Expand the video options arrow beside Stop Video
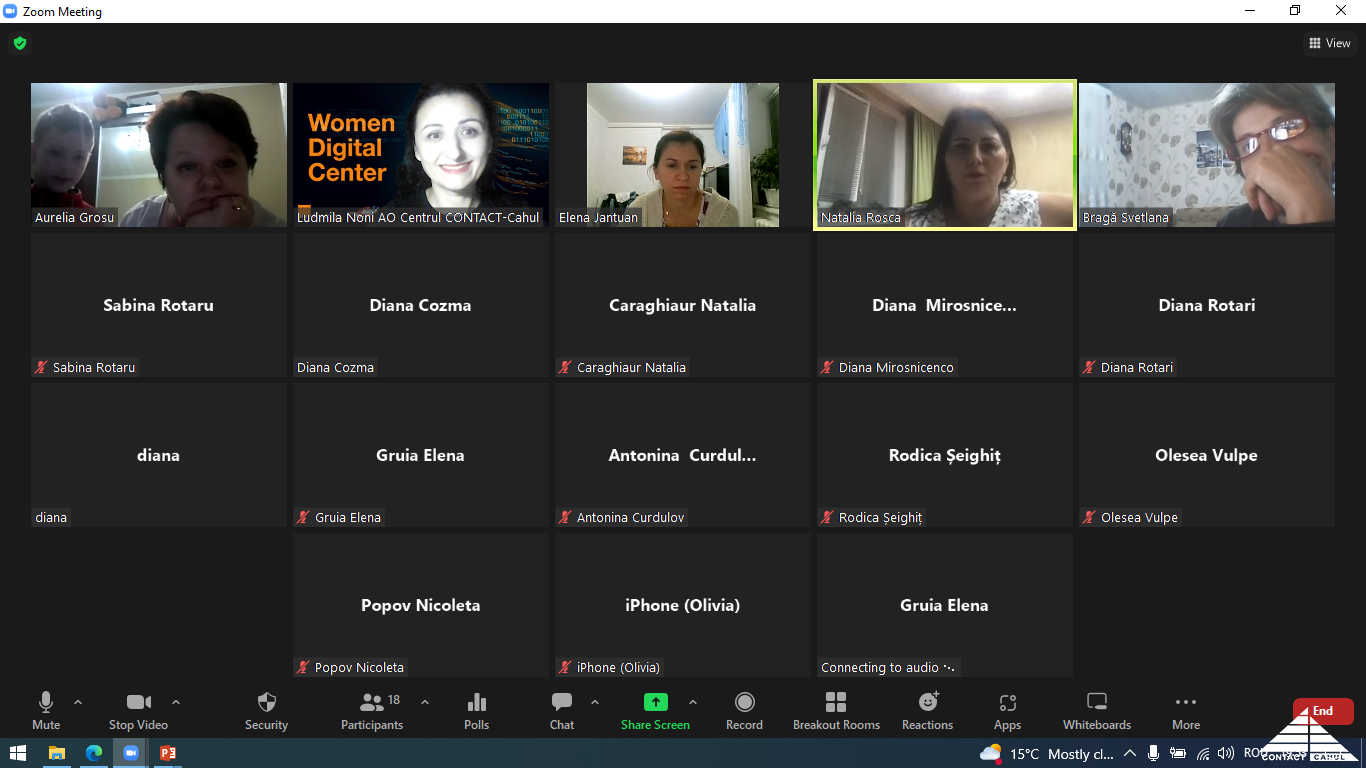 tap(176, 702)
